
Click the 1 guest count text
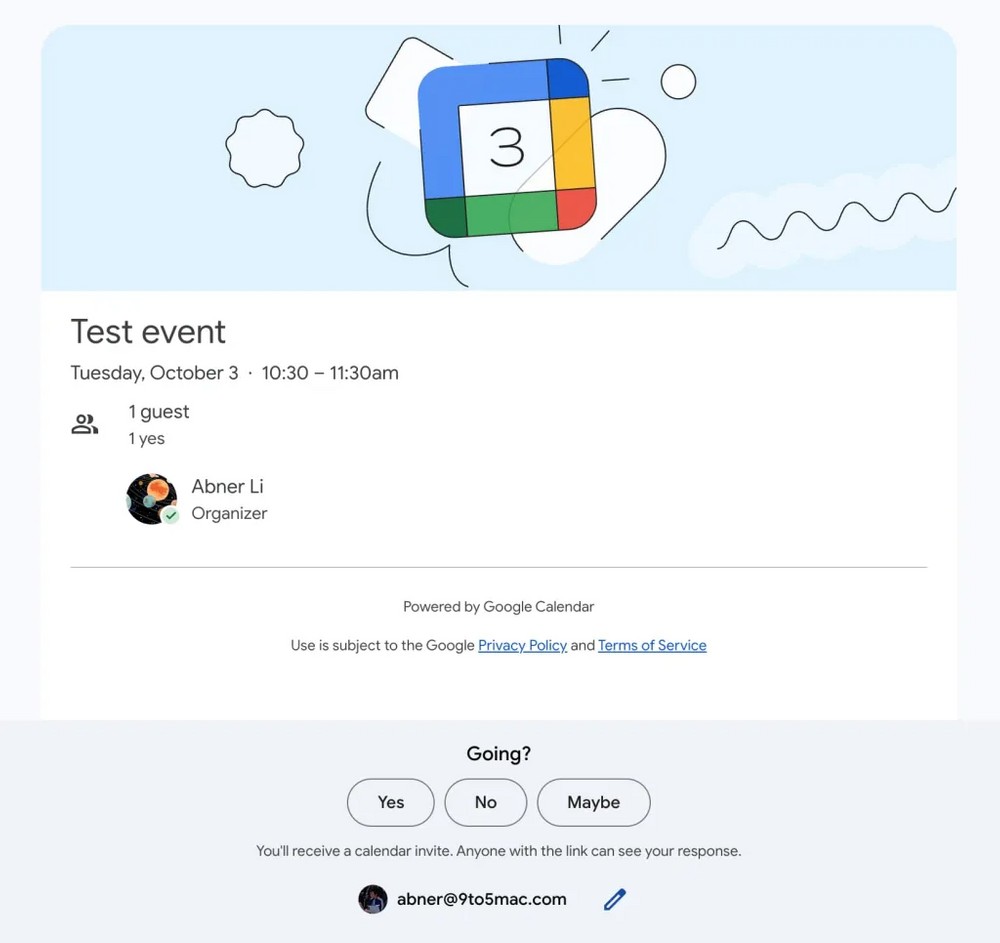tap(159, 412)
